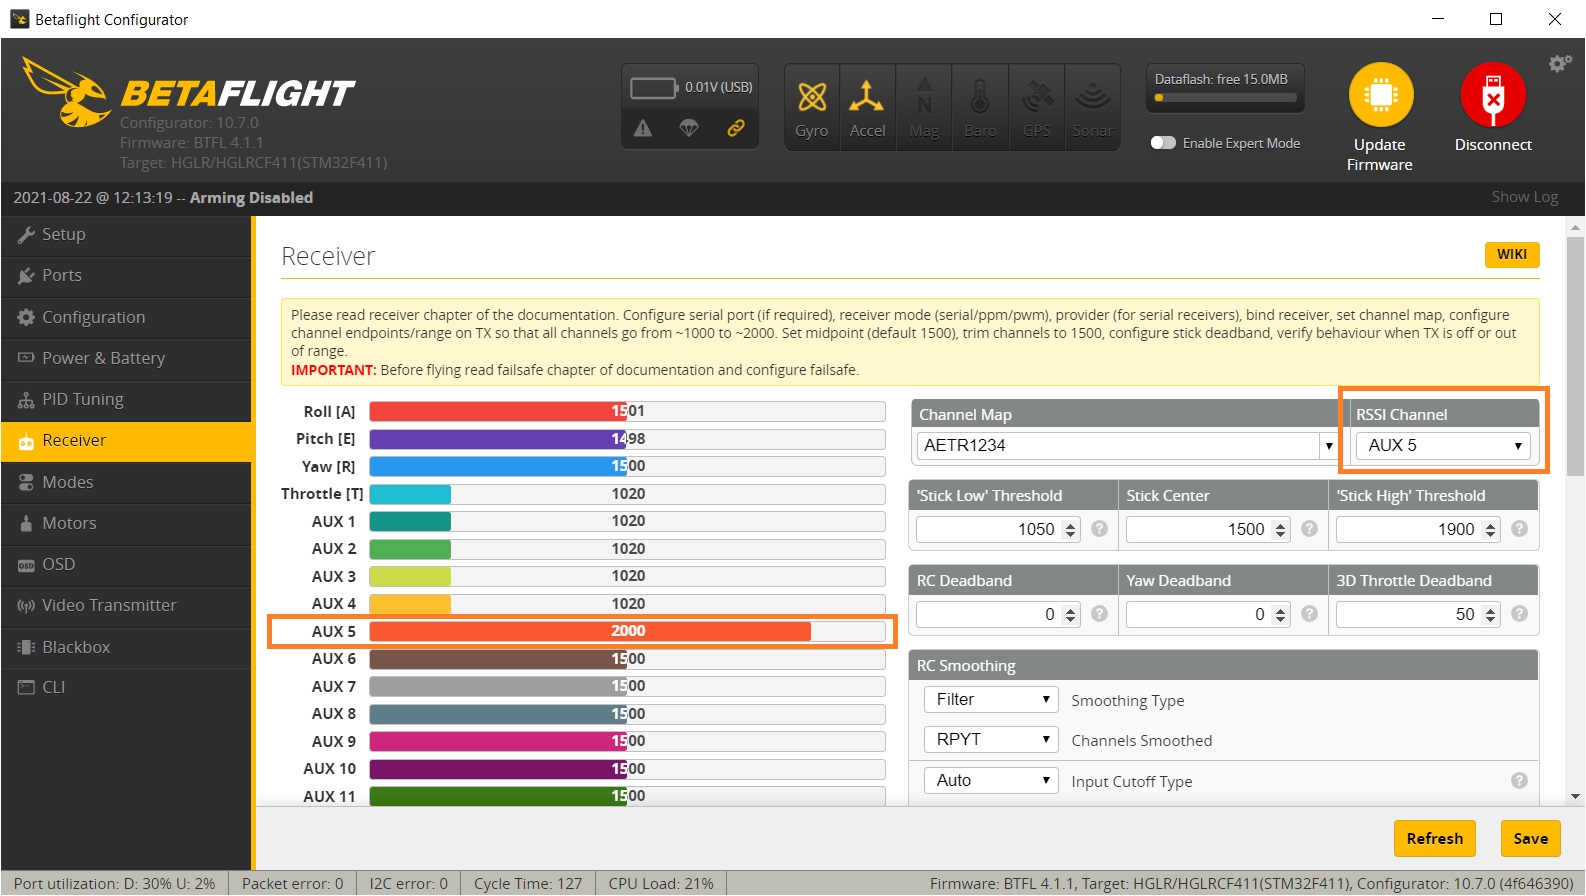Click the Stick Low Threshold 1050 field

(x=998, y=530)
